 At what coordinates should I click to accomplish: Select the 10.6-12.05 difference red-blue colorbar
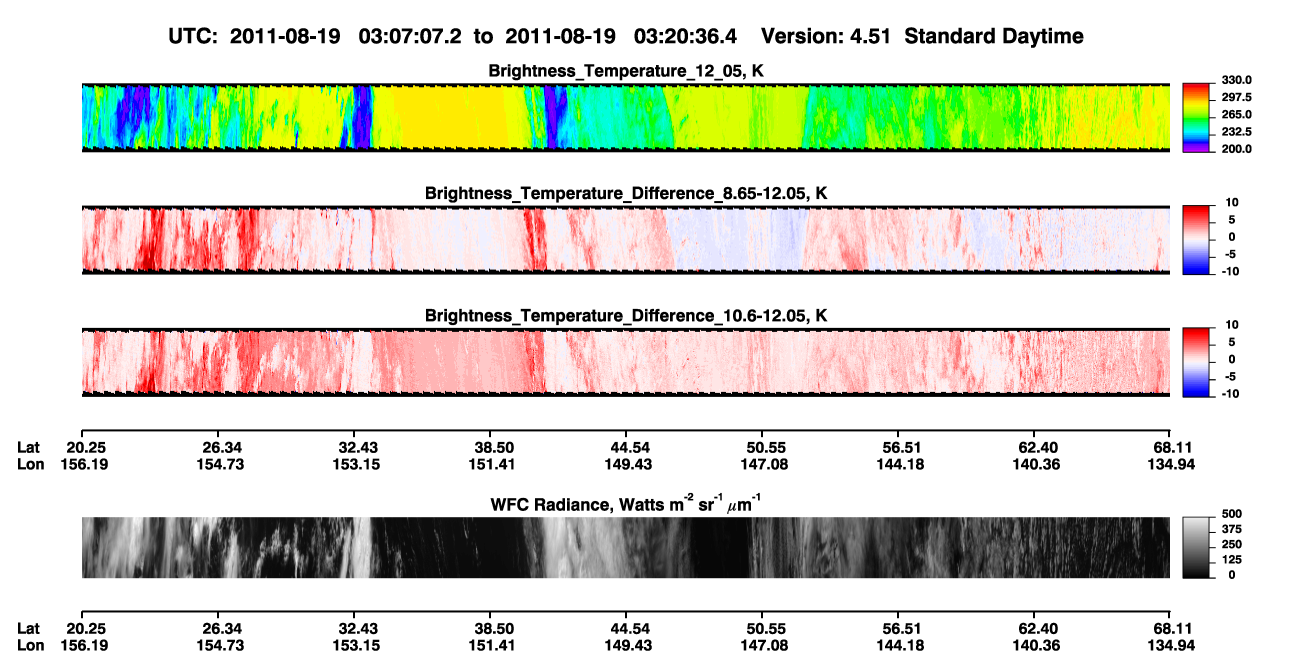point(1197,362)
